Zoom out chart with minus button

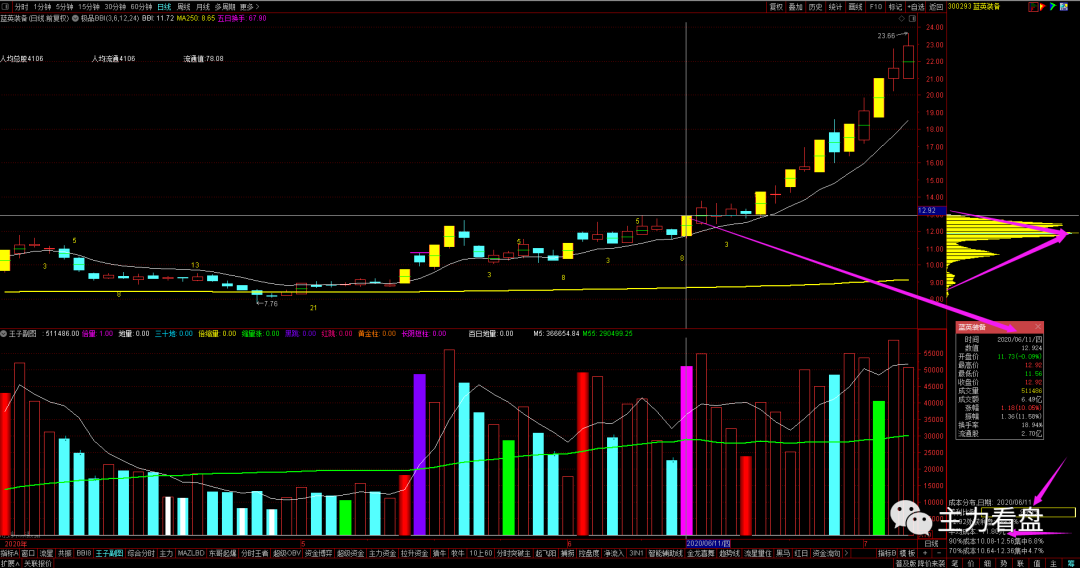938,554
